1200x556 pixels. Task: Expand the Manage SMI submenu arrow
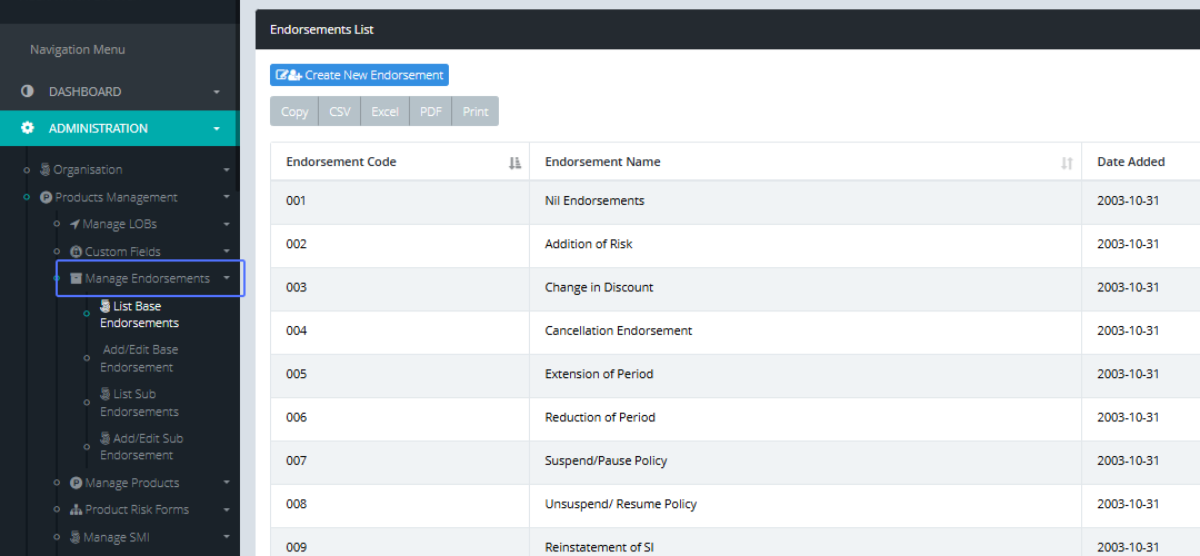pos(227,538)
